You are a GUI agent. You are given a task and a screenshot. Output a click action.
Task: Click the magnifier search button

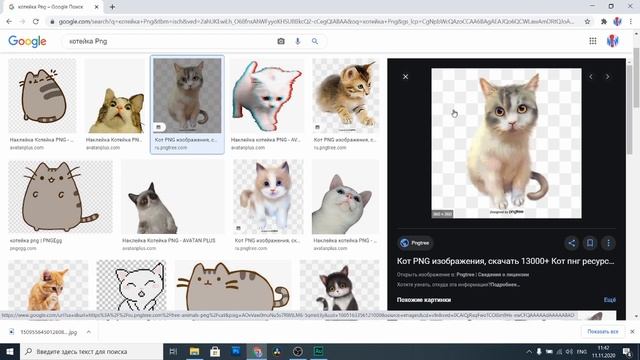click(x=315, y=41)
